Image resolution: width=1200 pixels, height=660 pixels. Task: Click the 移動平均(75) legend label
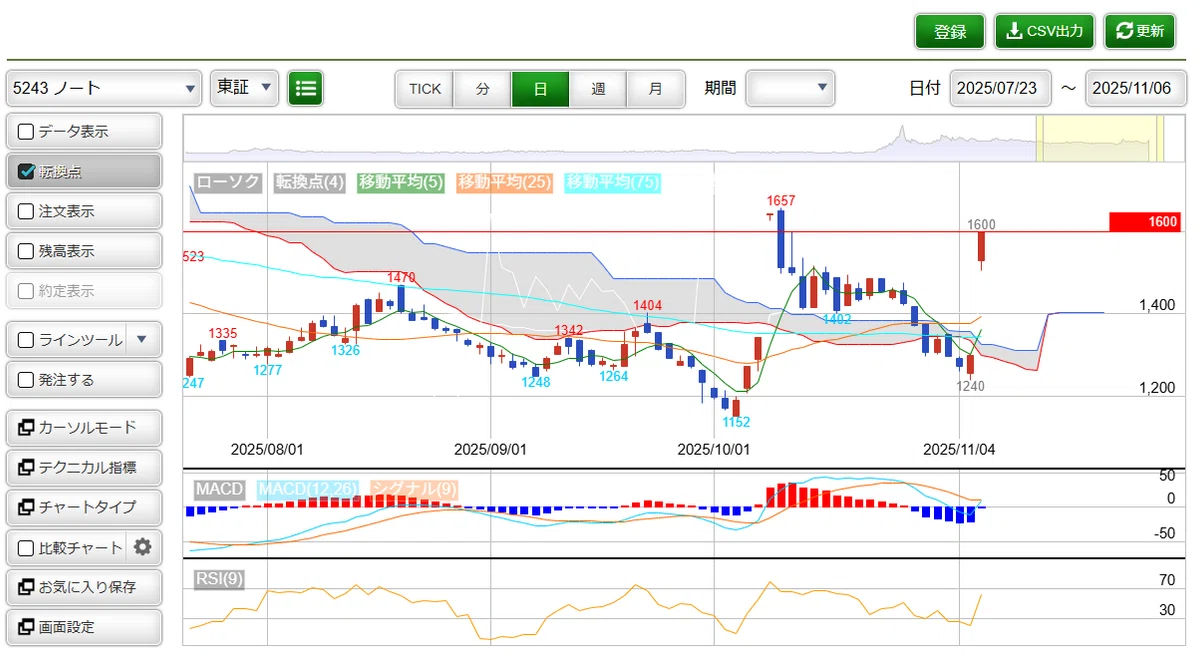coord(612,183)
